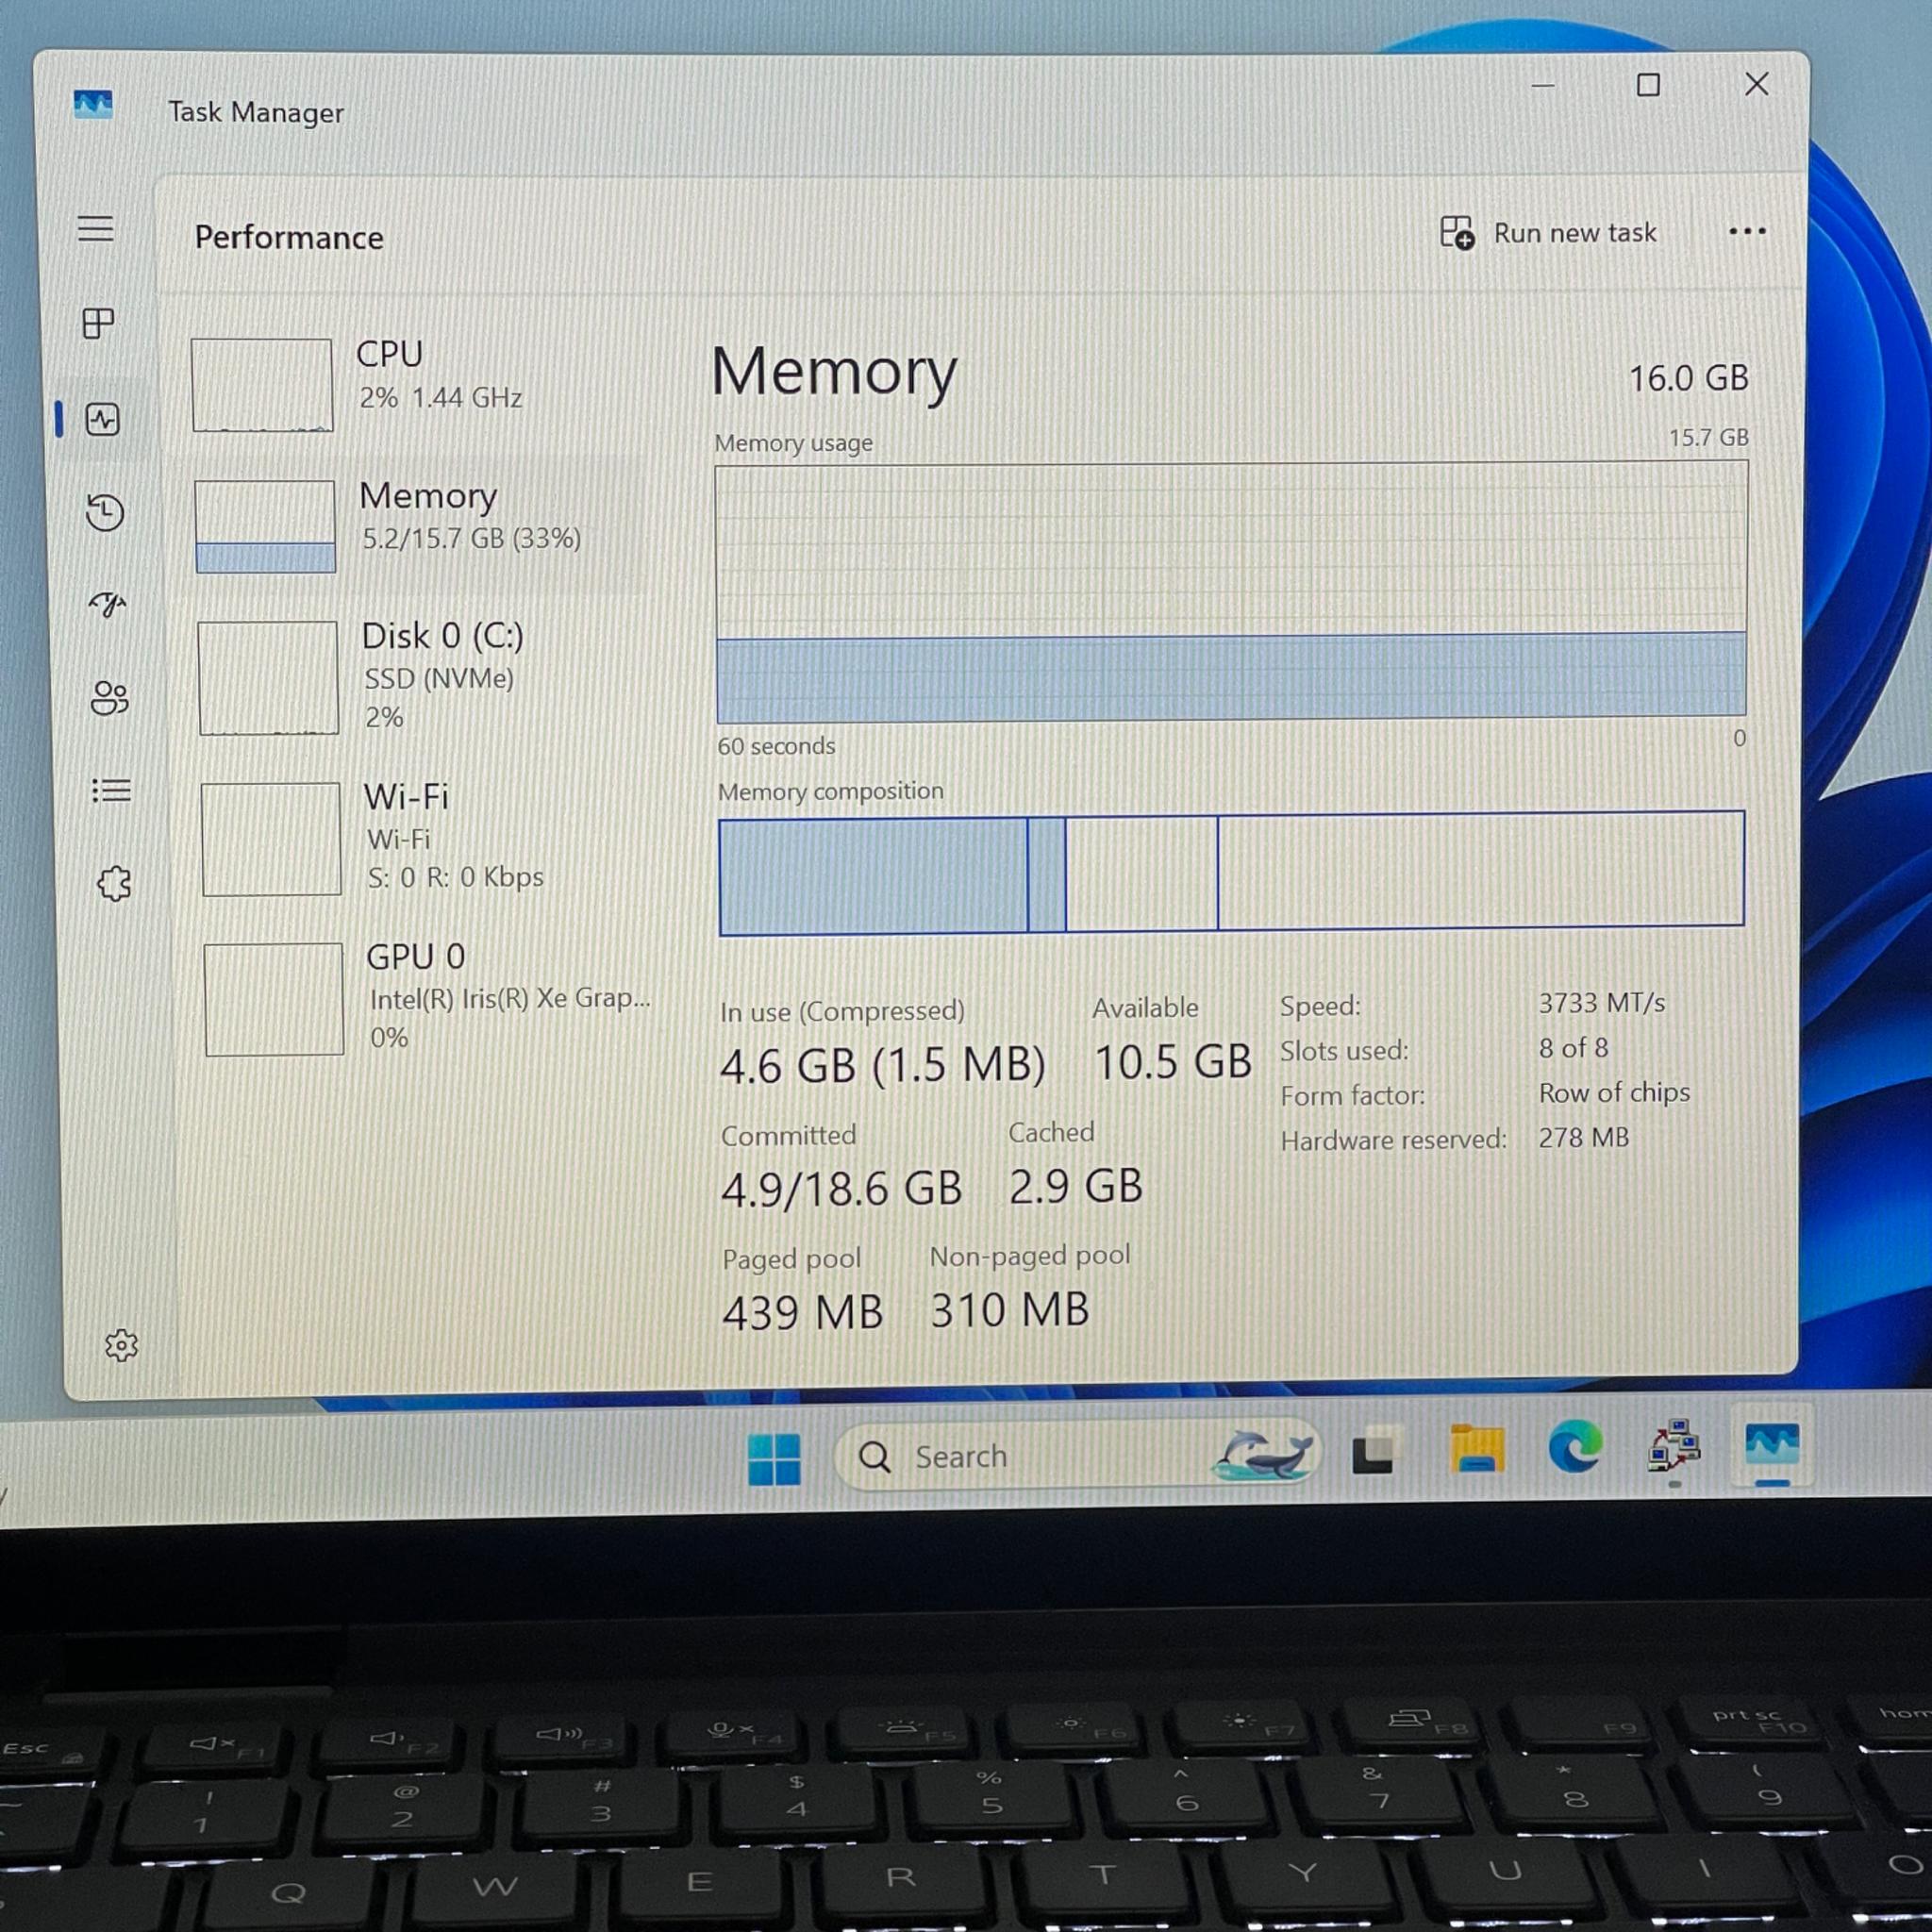Open File Explorer from the taskbar

[x=1477, y=1449]
